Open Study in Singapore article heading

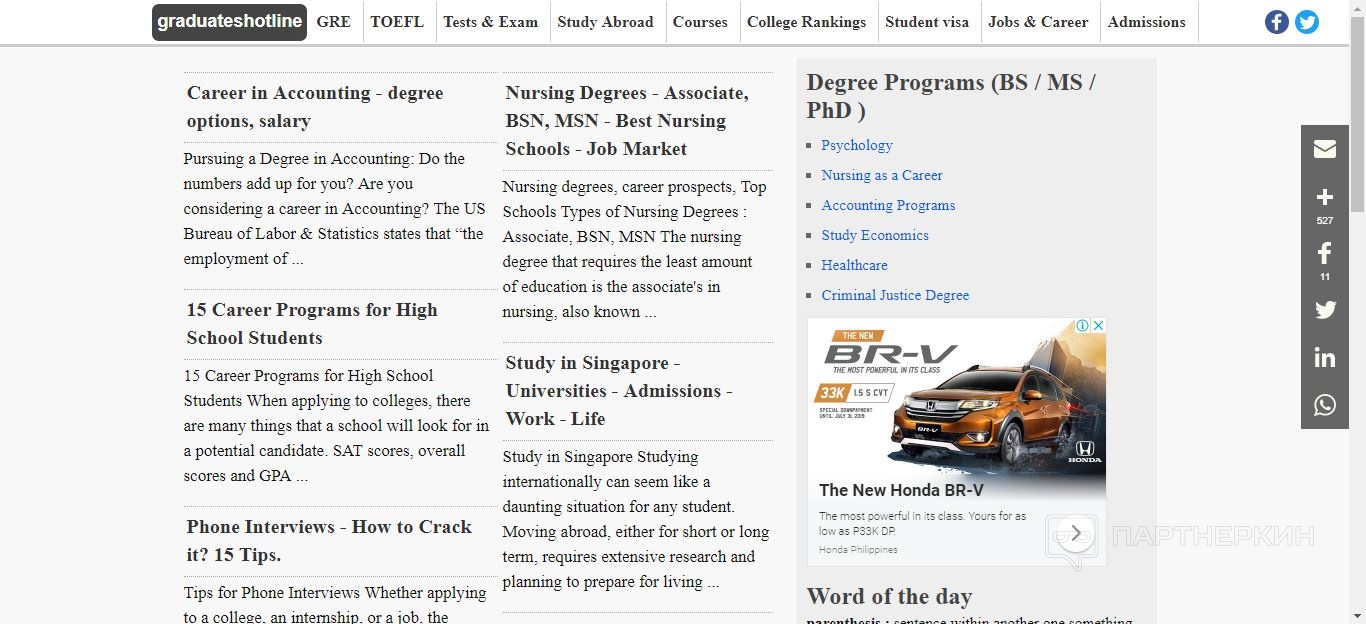619,391
